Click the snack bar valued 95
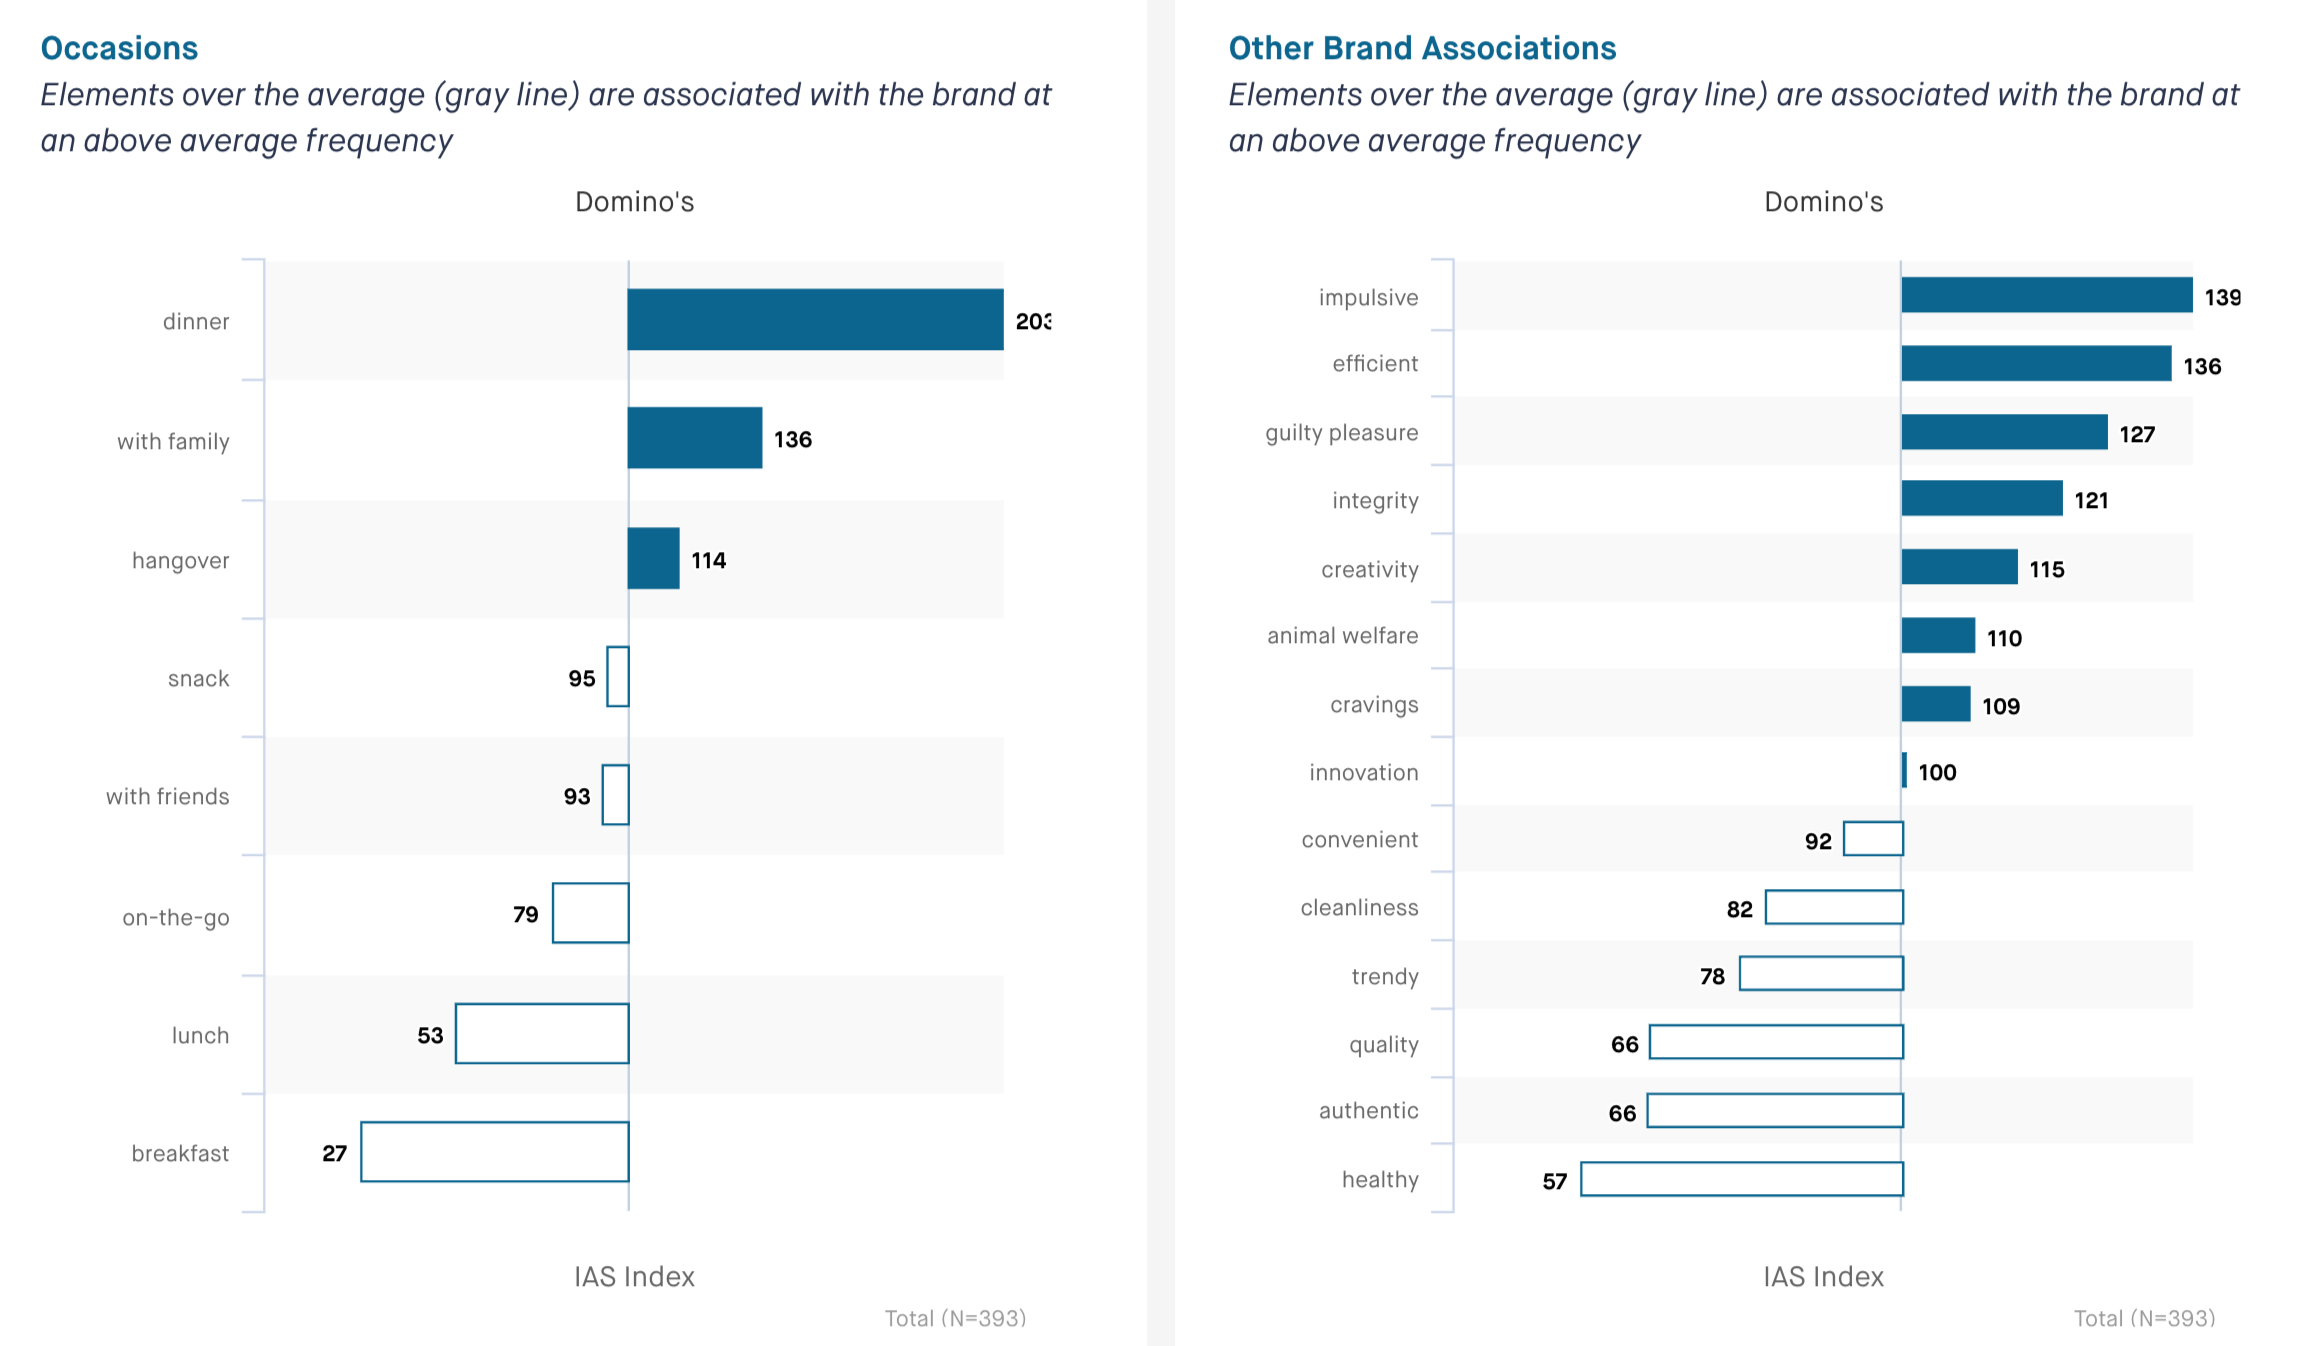Screen dimensions: 2318x1346 618,677
